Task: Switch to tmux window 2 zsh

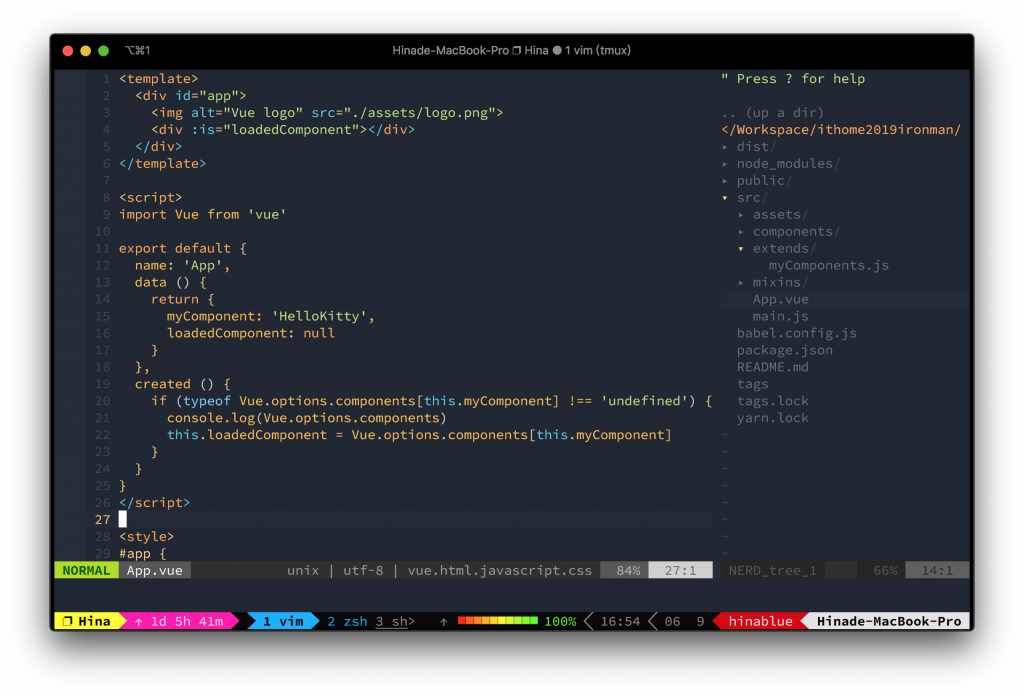Action: click(x=347, y=621)
